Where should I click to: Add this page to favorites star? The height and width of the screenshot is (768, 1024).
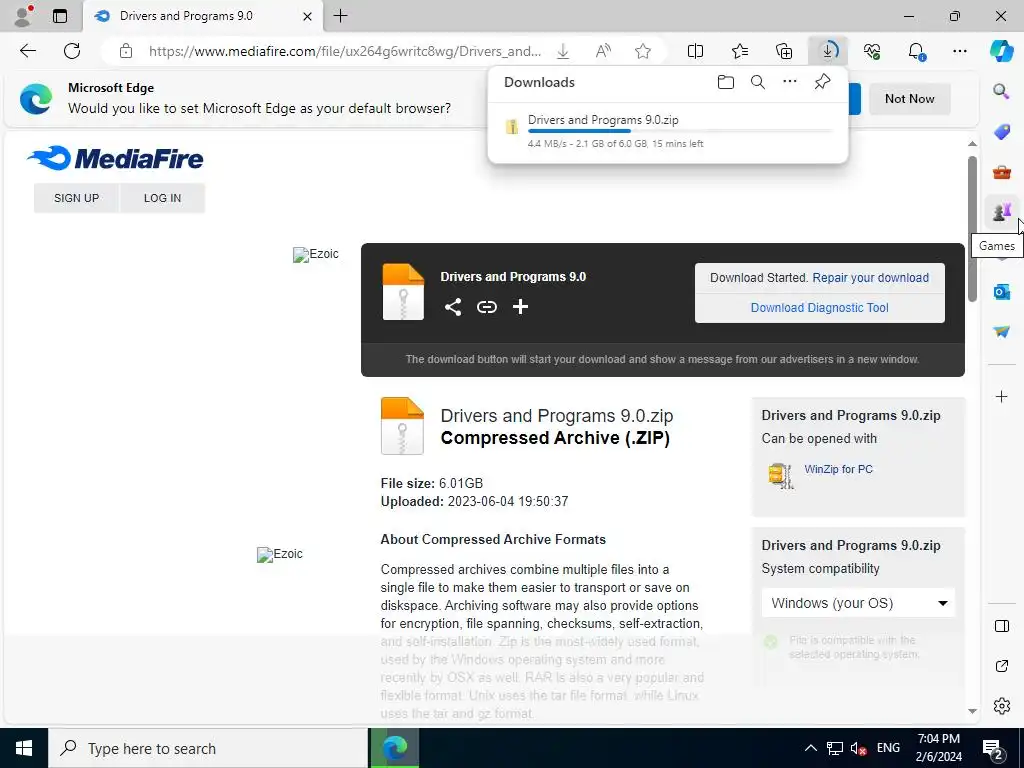point(643,51)
